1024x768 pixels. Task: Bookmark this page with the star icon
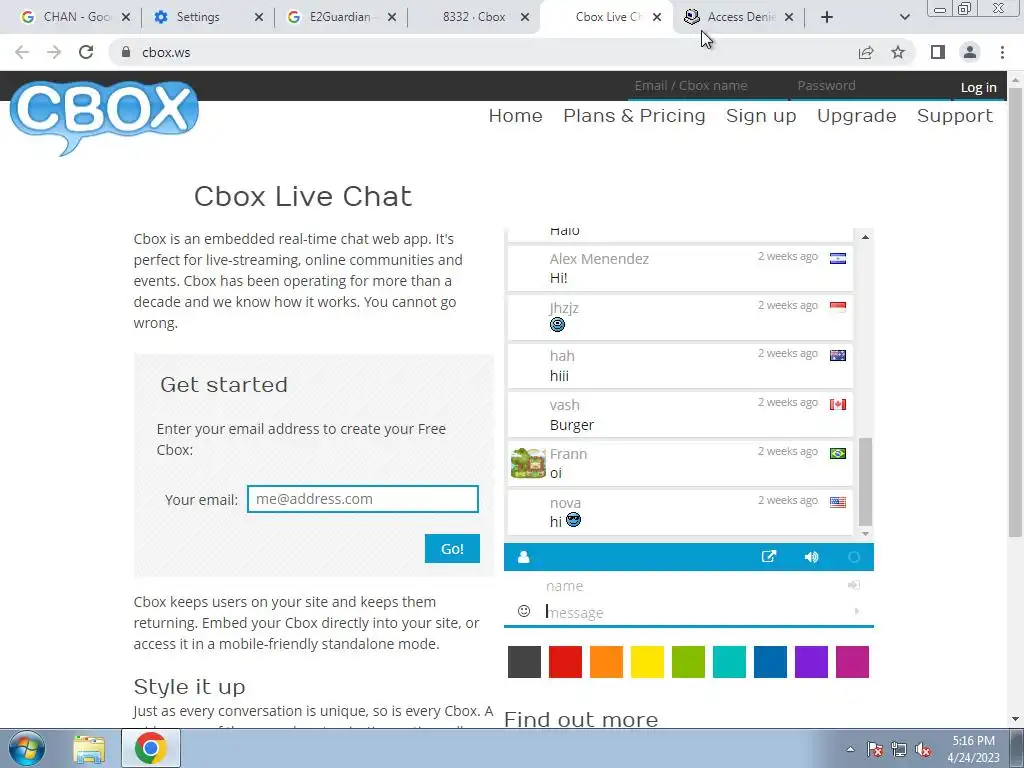point(898,52)
